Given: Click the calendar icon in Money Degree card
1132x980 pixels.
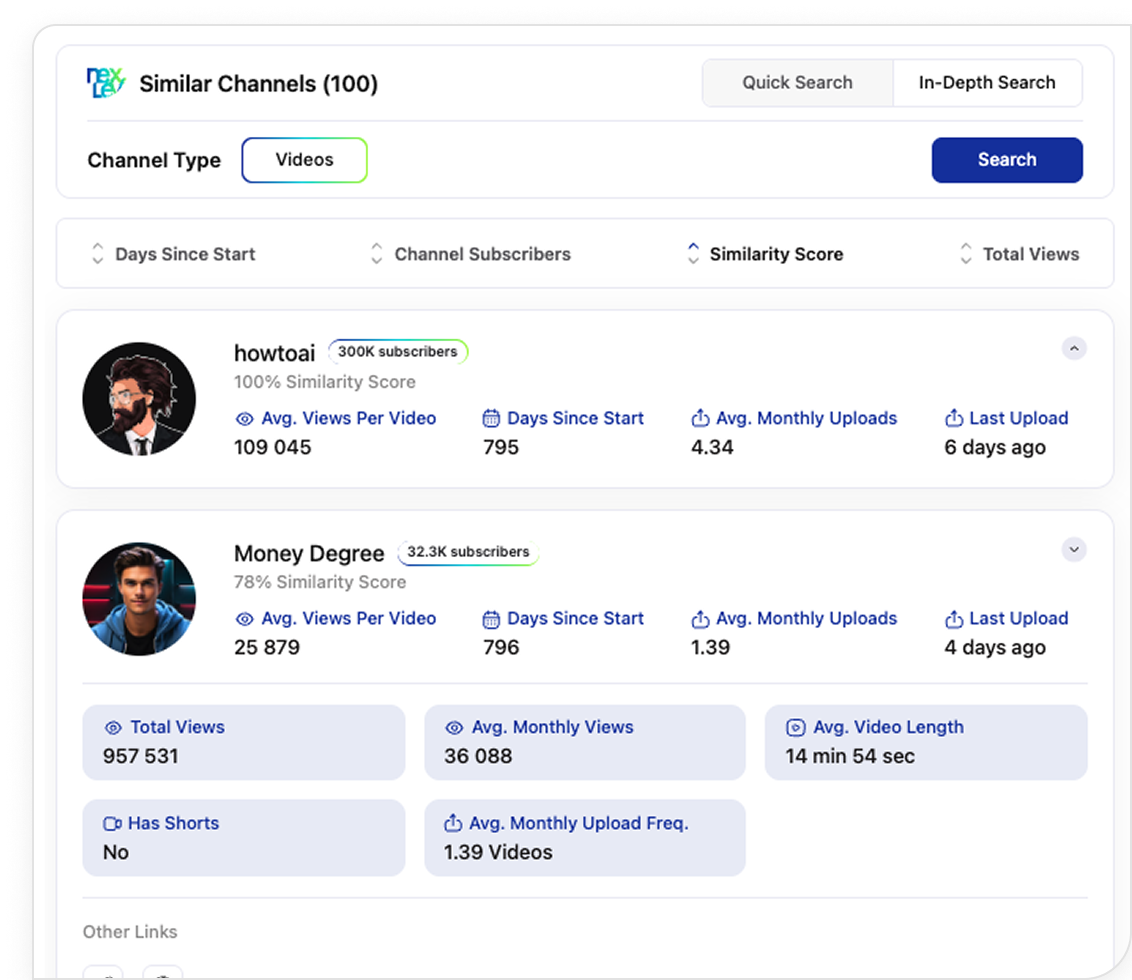Looking at the screenshot, I should pyautogui.click(x=491, y=619).
